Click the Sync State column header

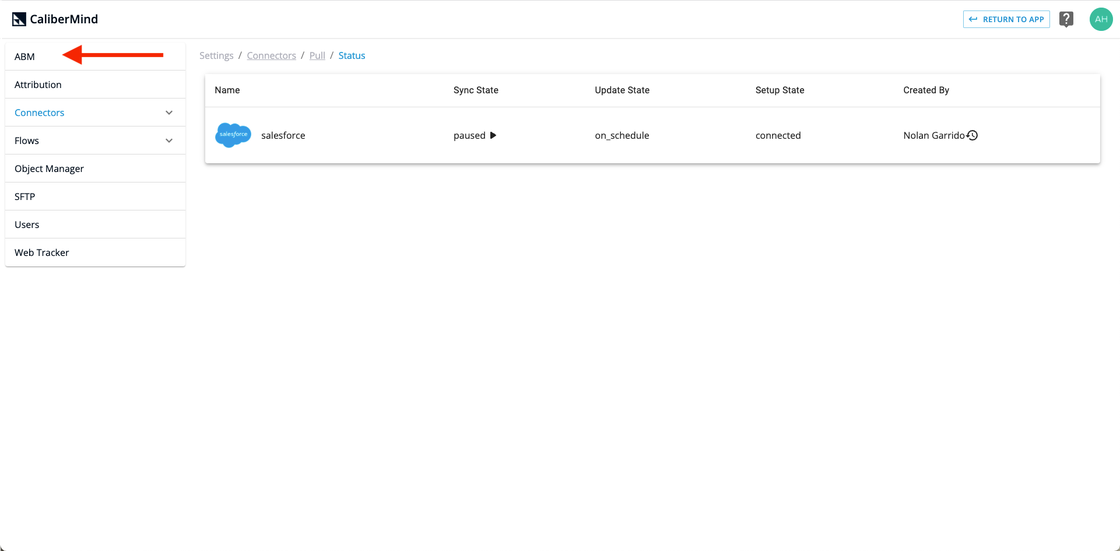tap(476, 90)
